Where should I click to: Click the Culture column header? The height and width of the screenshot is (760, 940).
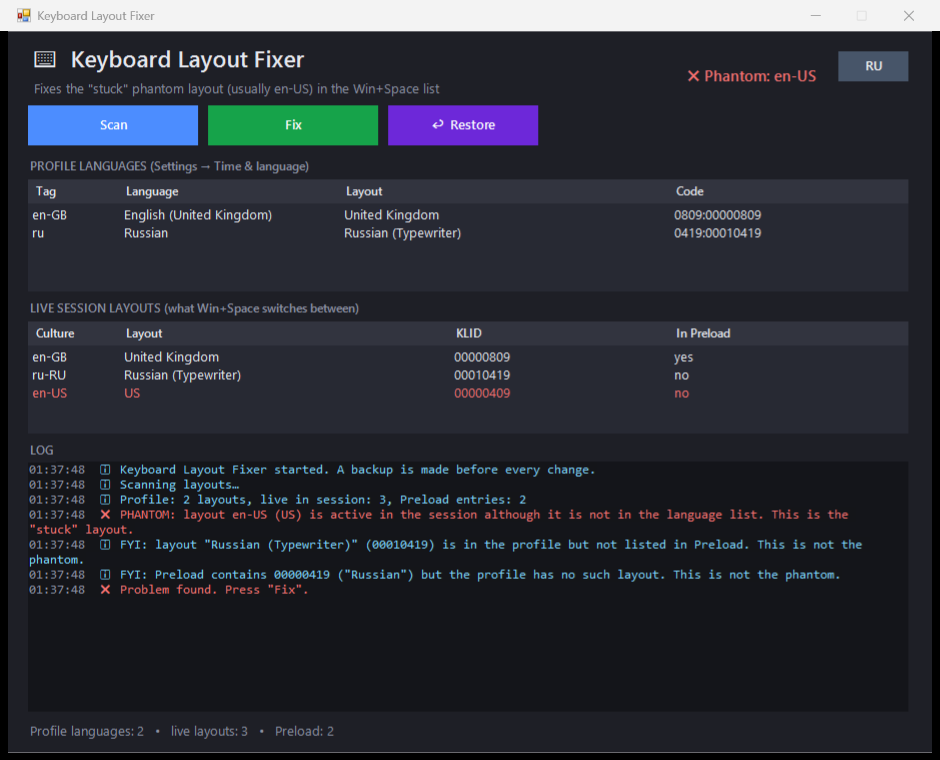pos(55,333)
